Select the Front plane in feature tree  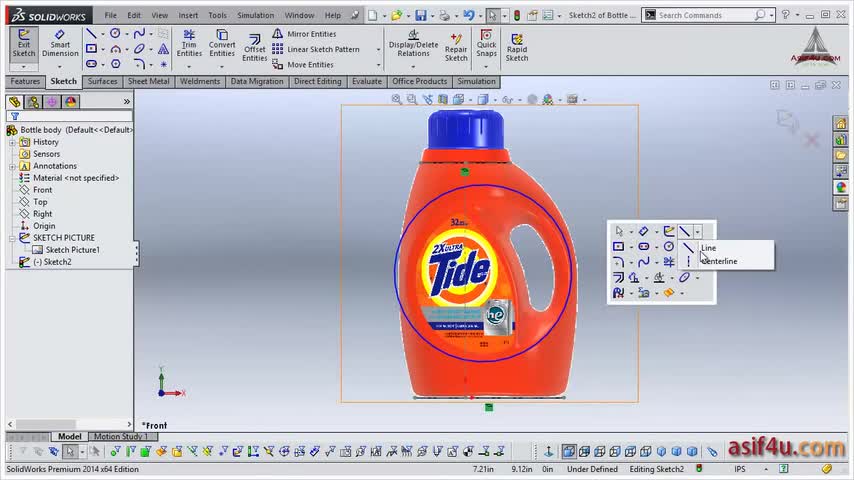click(x=42, y=190)
